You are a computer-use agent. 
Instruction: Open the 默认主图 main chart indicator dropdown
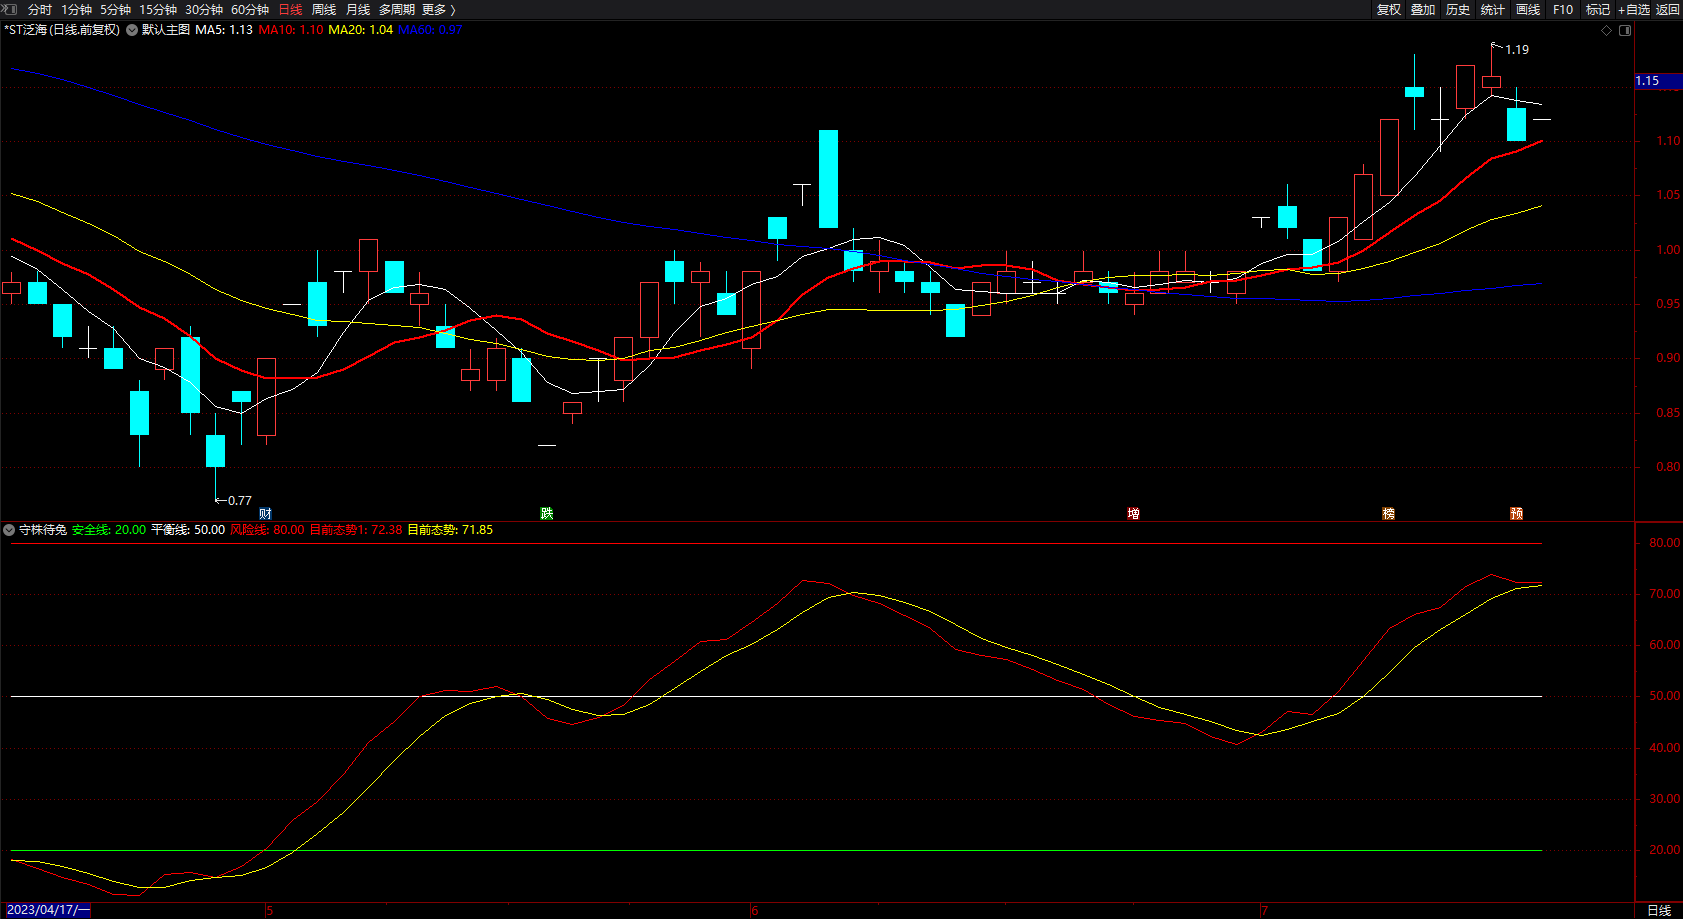coord(132,30)
